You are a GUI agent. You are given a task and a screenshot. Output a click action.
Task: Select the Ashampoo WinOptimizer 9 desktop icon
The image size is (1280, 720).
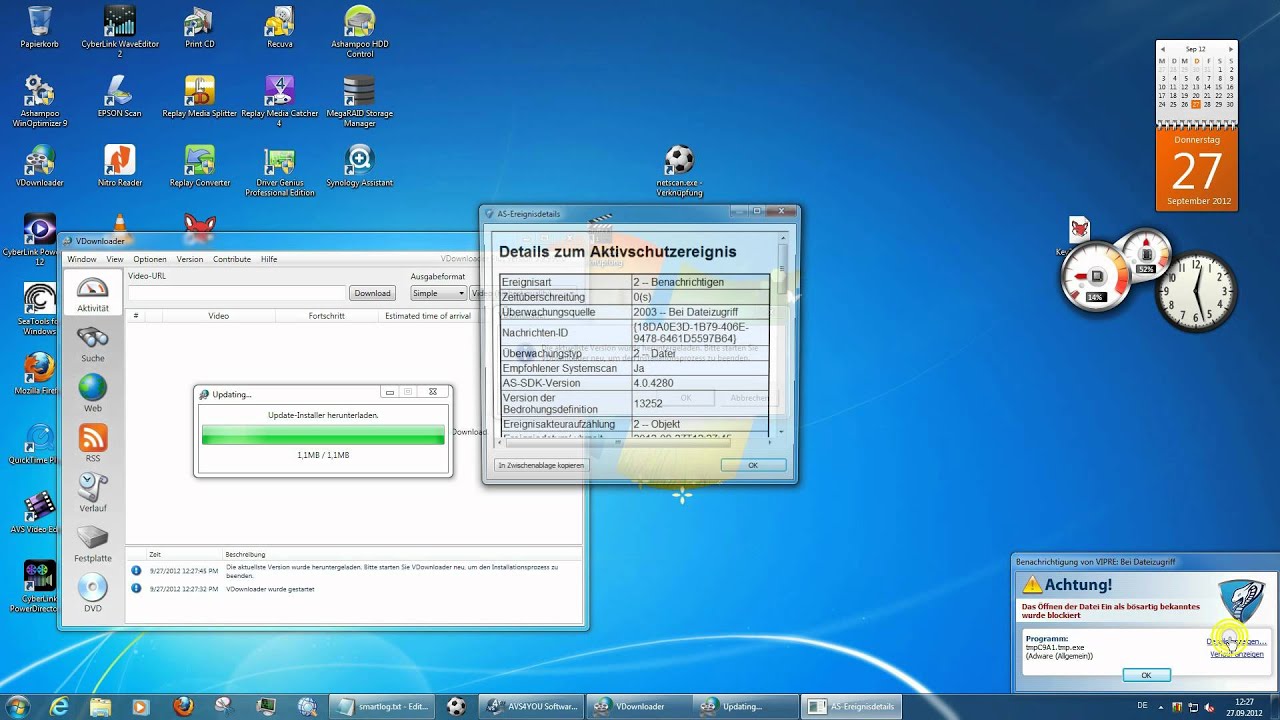click(40, 101)
